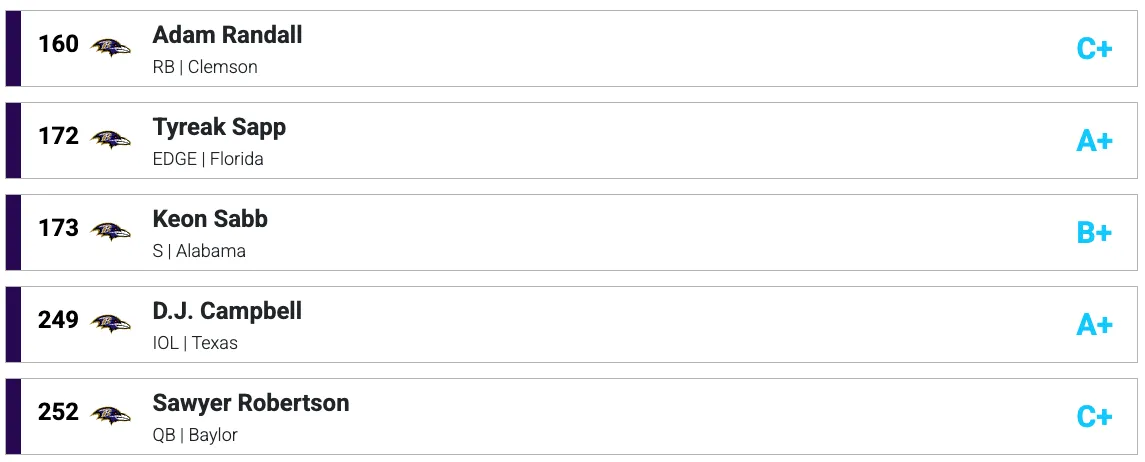This screenshot has height=462, width=1145.
Task: Click Ravens logo beside pick 252
Action: 110,415
